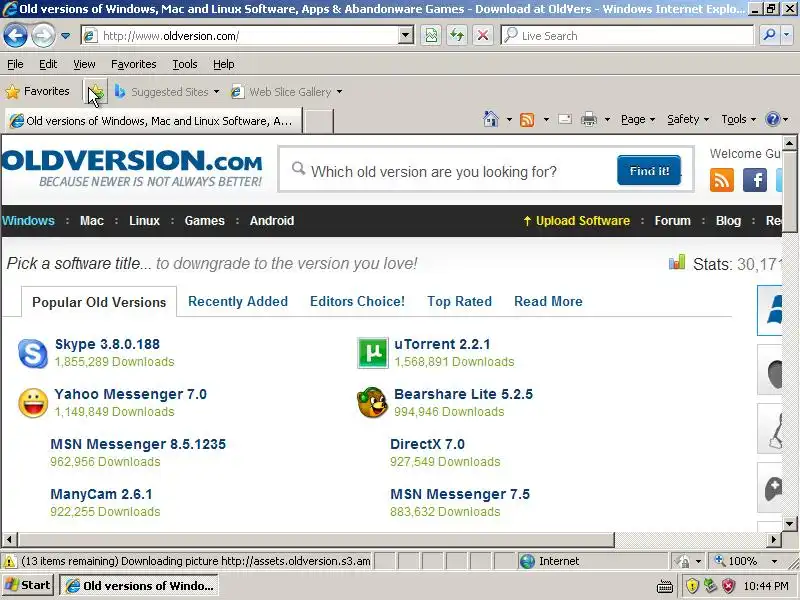This screenshot has height=600, width=800.
Task: Click the Stop loading red X icon
Action: click(483, 36)
